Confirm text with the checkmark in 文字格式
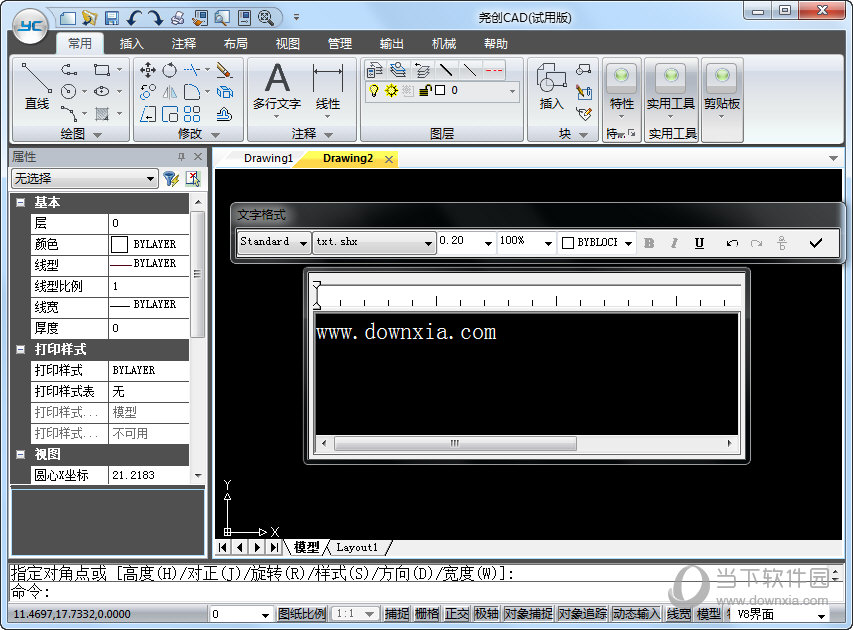Screen dimensions: 853x630 (x=815, y=243)
